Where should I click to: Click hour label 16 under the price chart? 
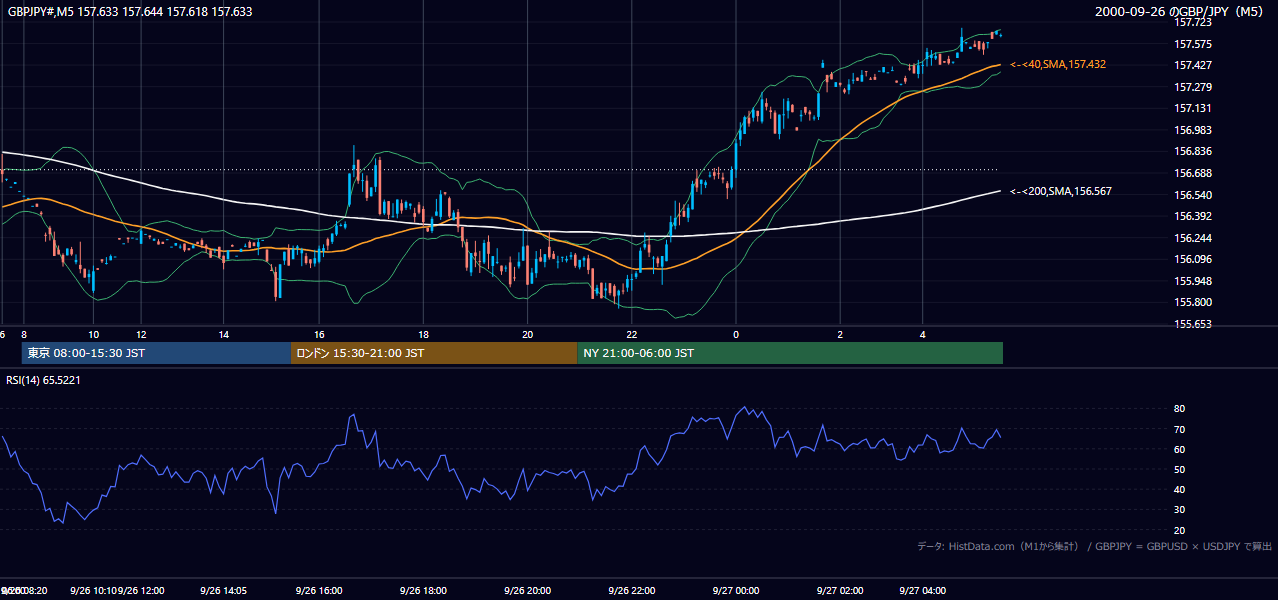319,334
